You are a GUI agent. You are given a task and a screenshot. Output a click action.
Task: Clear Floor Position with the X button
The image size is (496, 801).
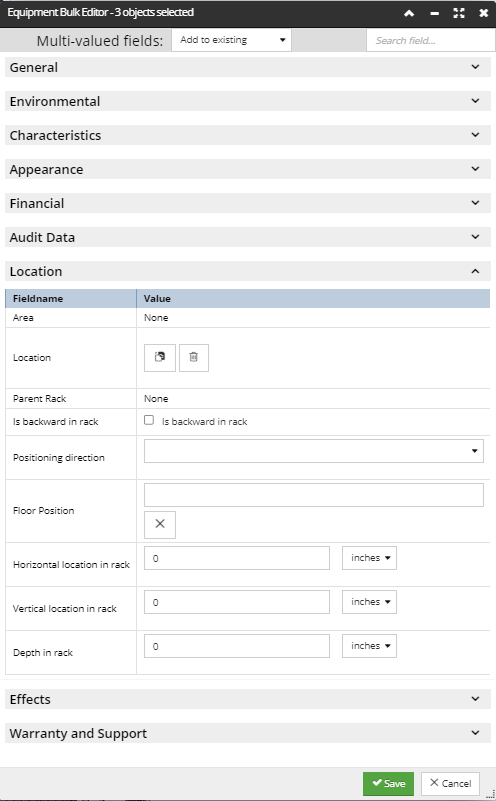click(159, 524)
